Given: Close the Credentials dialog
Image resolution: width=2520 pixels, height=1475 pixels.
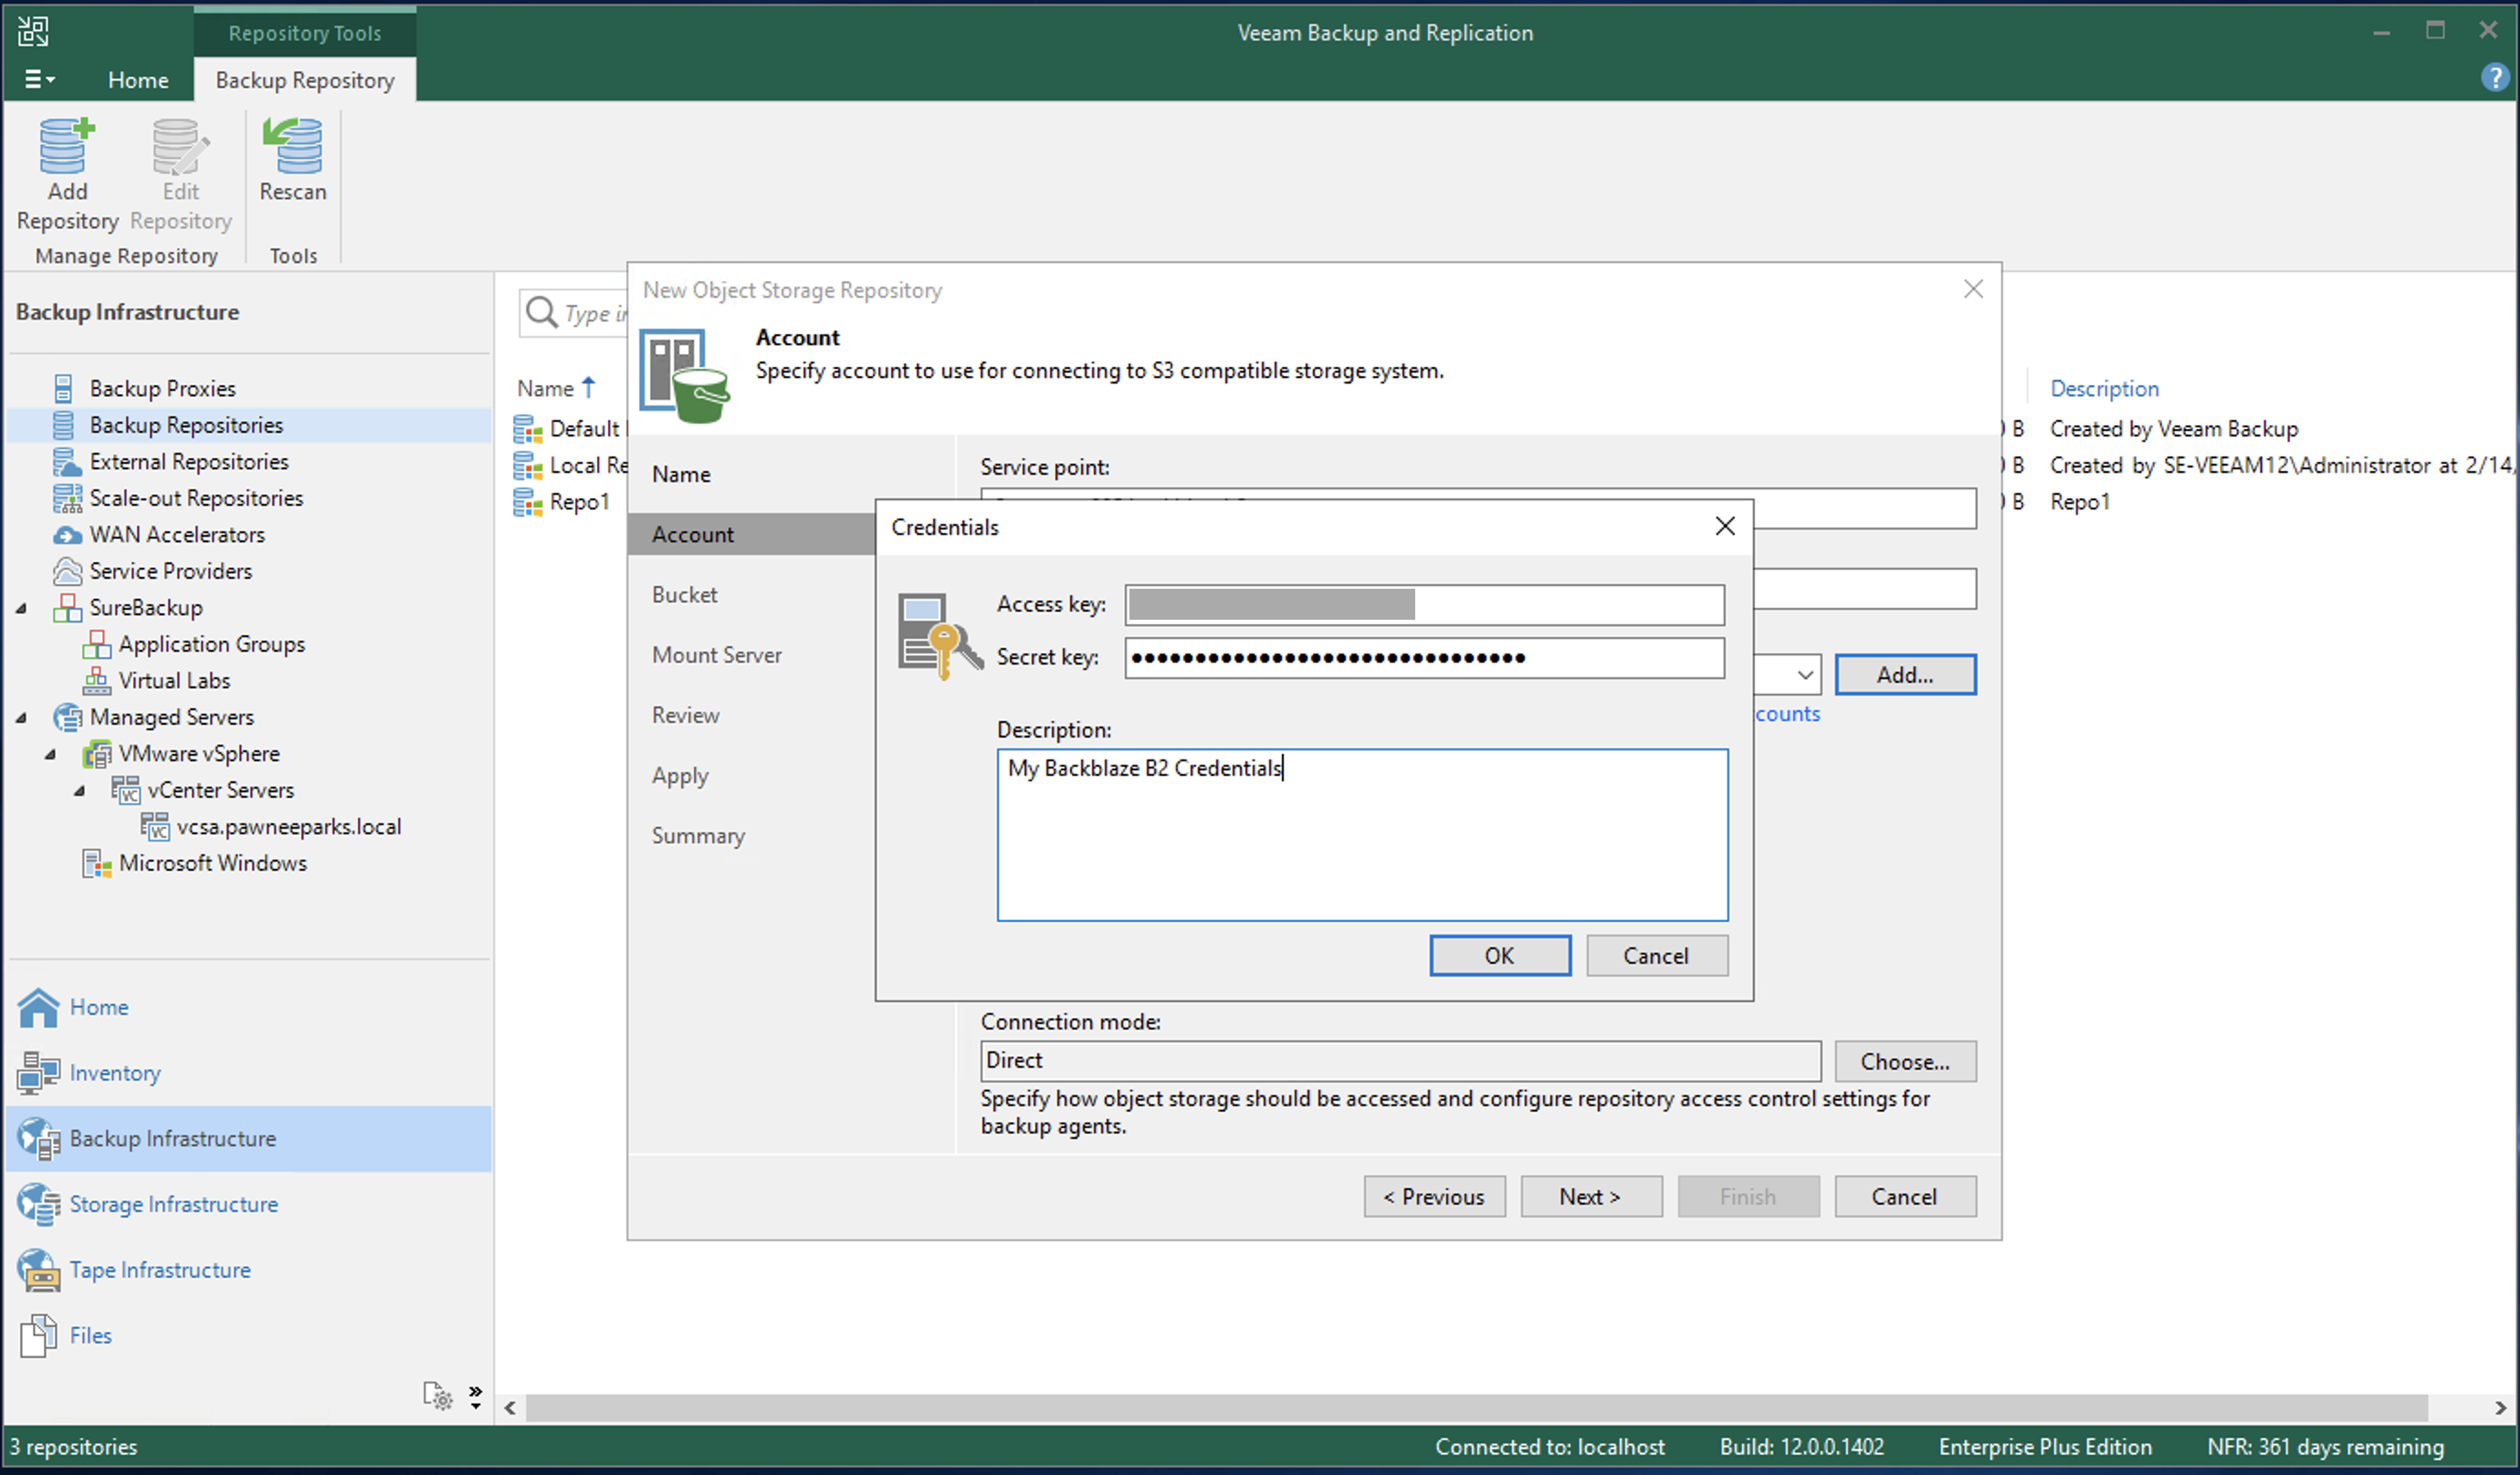Looking at the screenshot, I should (1725, 526).
